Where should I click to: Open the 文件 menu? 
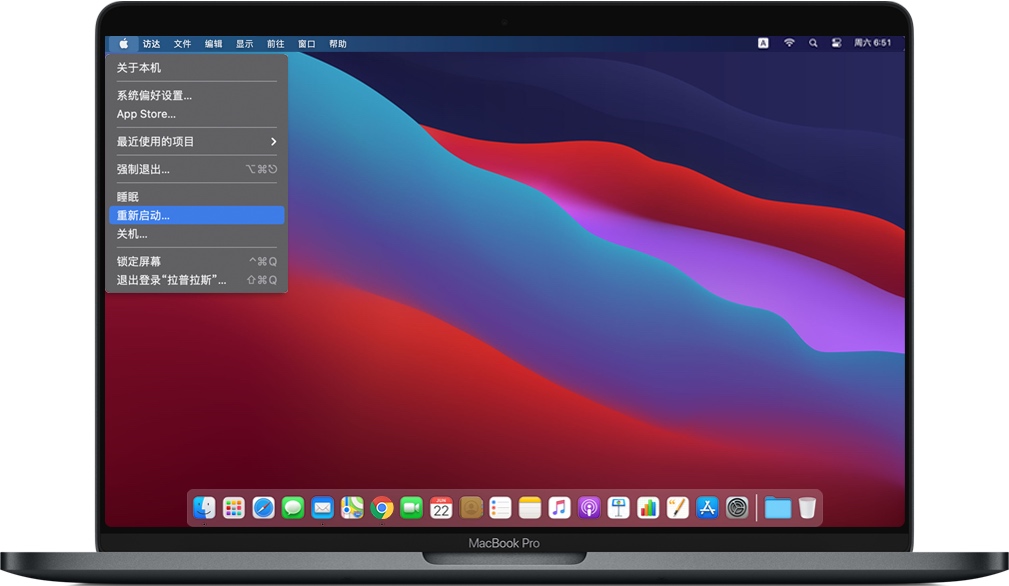pyautogui.click(x=182, y=43)
